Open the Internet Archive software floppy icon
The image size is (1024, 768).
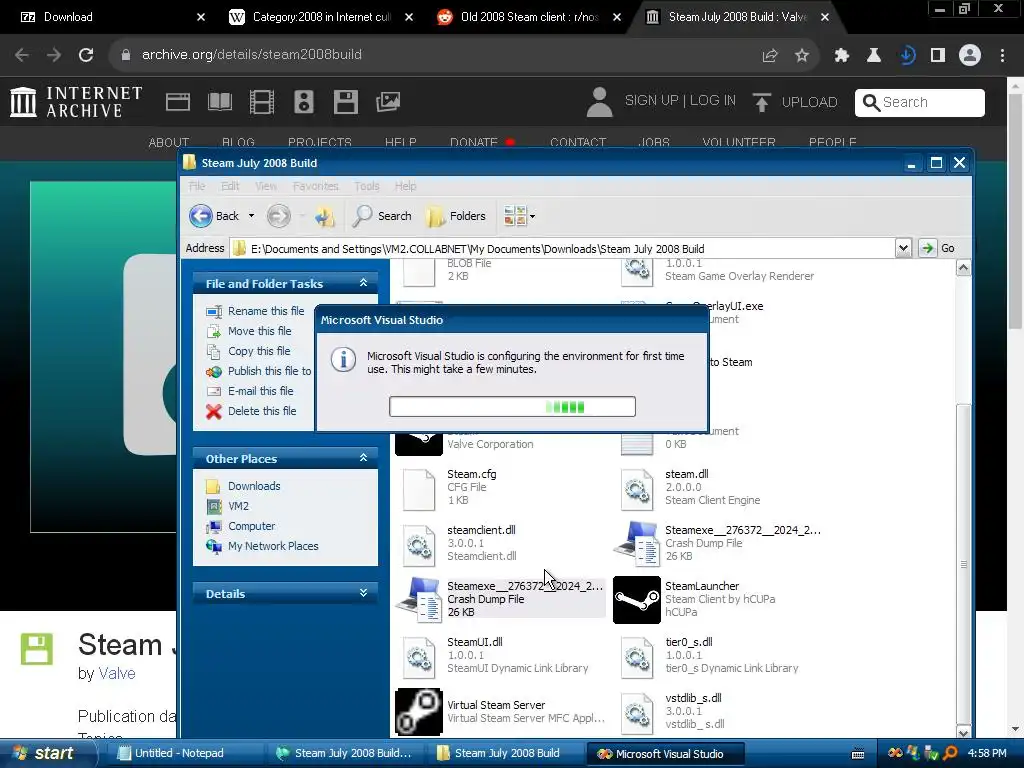pos(345,102)
